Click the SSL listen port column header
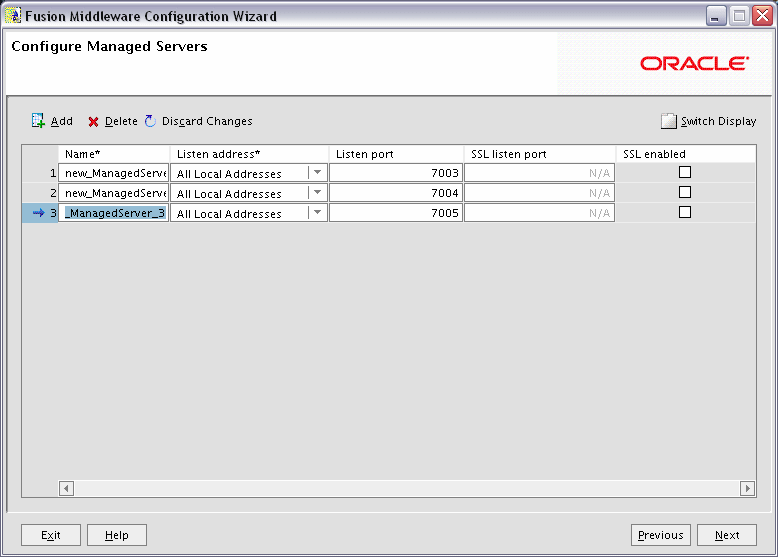This screenshot has width=778, height=557. (539, 154)
